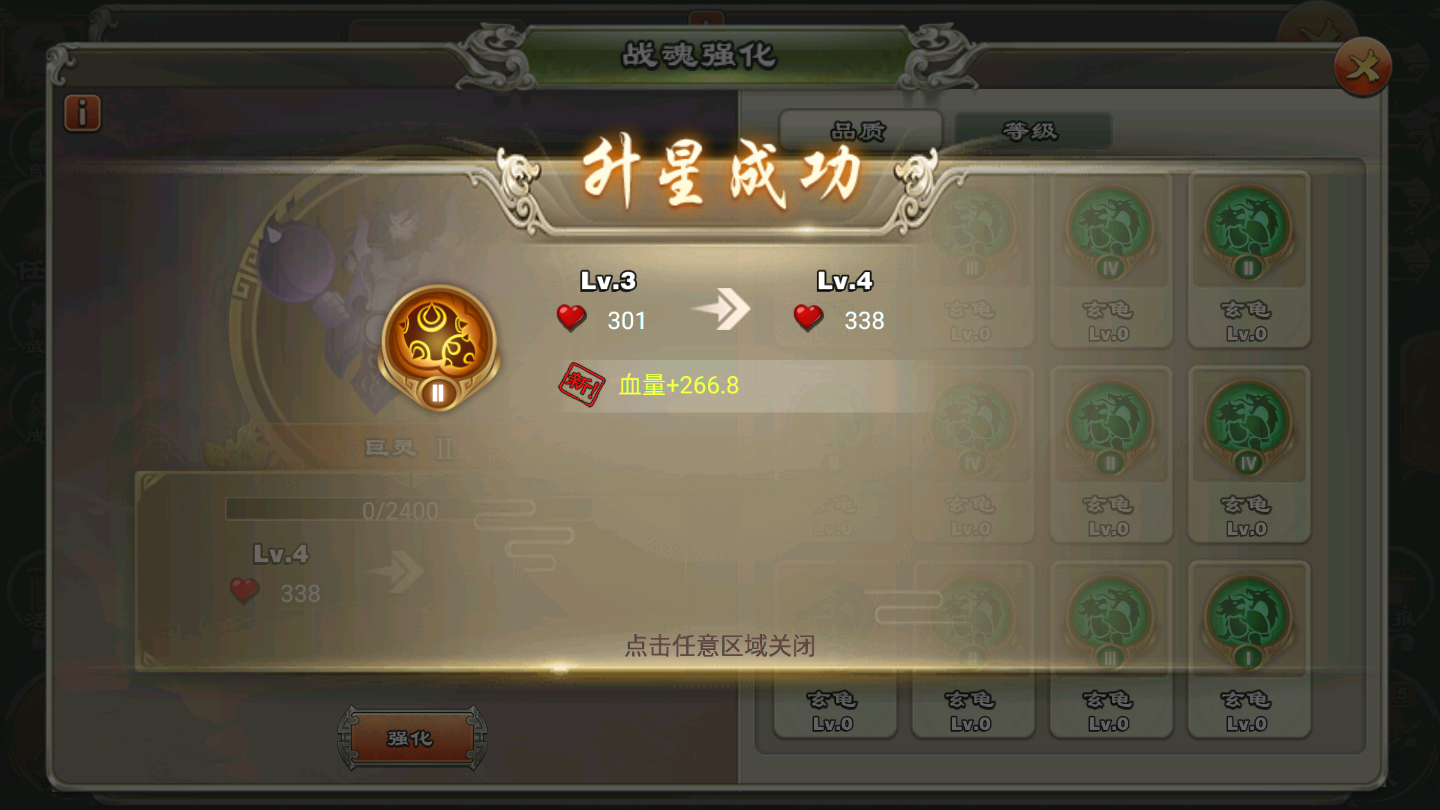Select the bottom-row 玄龟 icon marked III

(x=1109, y=622)
